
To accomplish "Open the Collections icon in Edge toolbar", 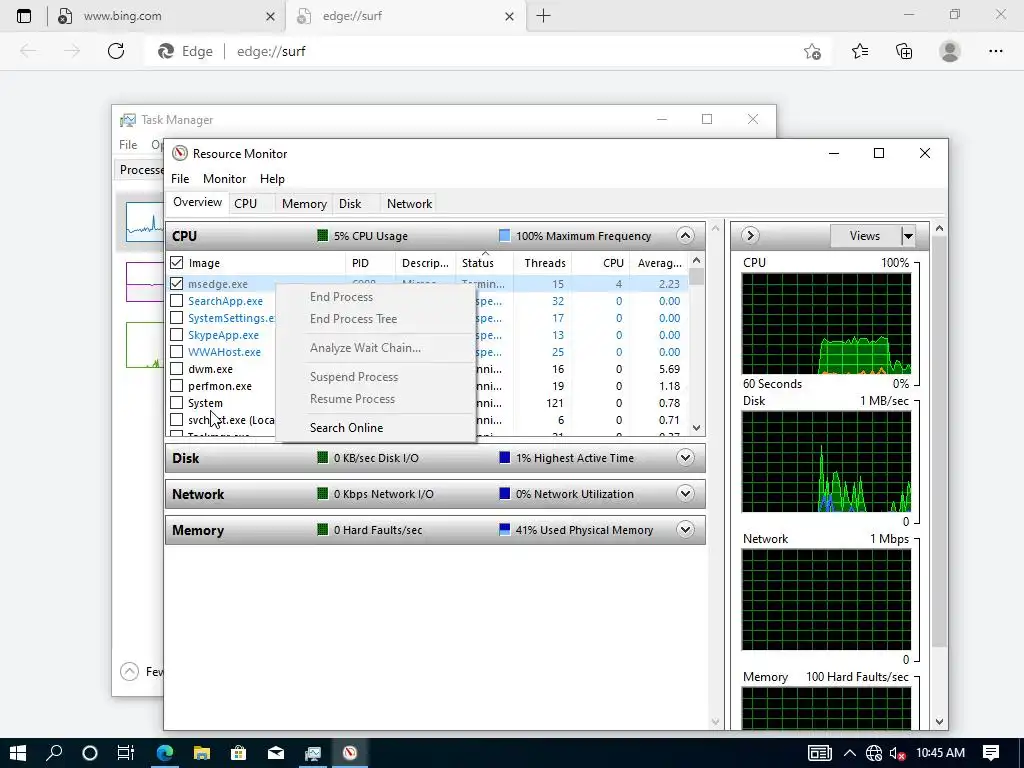I will tap(904, 51).
